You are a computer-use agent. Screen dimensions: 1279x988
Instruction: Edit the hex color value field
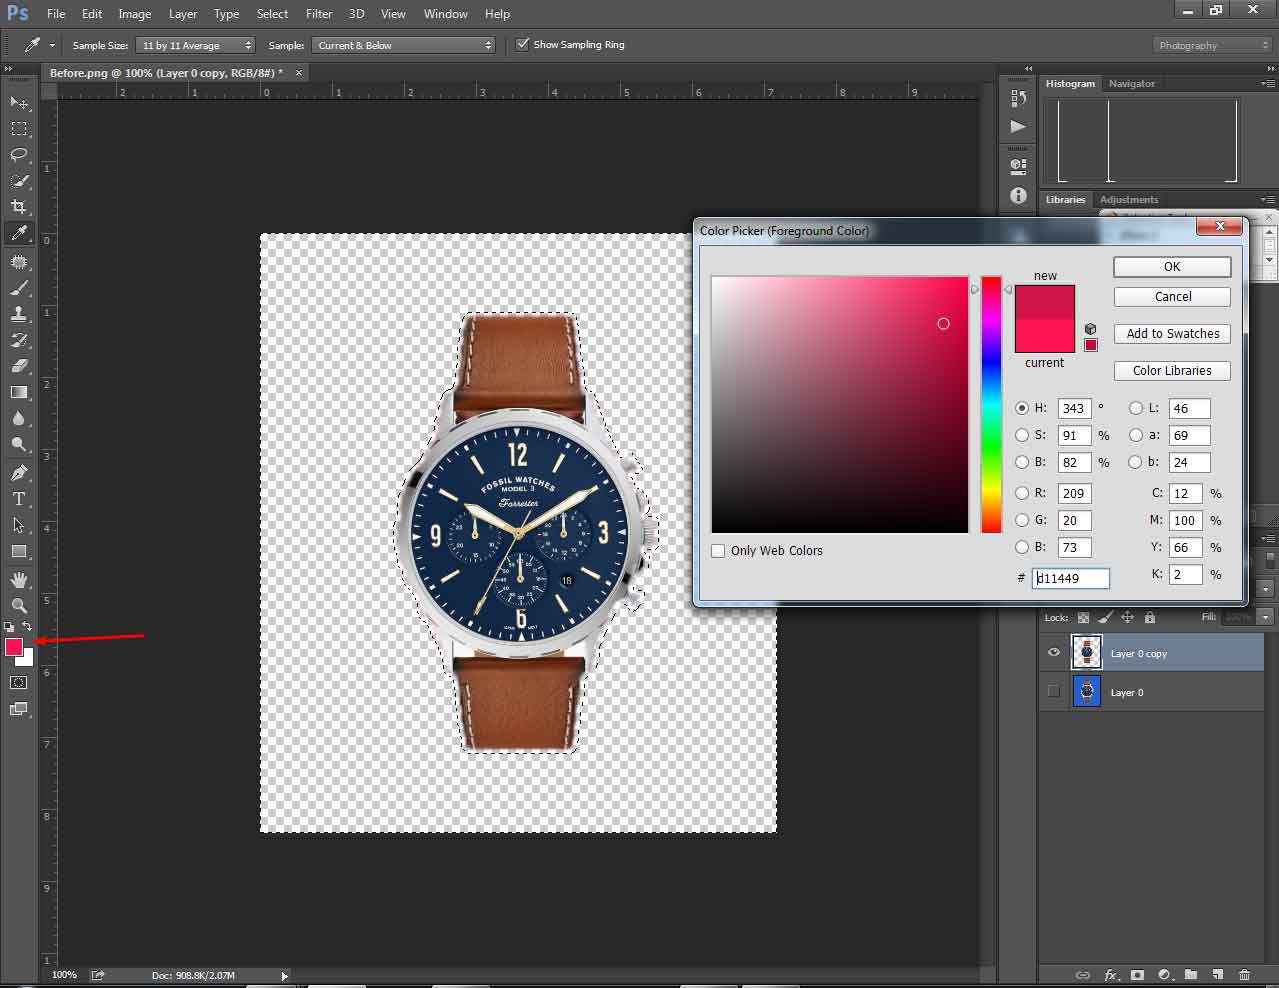click(1070, 578)
